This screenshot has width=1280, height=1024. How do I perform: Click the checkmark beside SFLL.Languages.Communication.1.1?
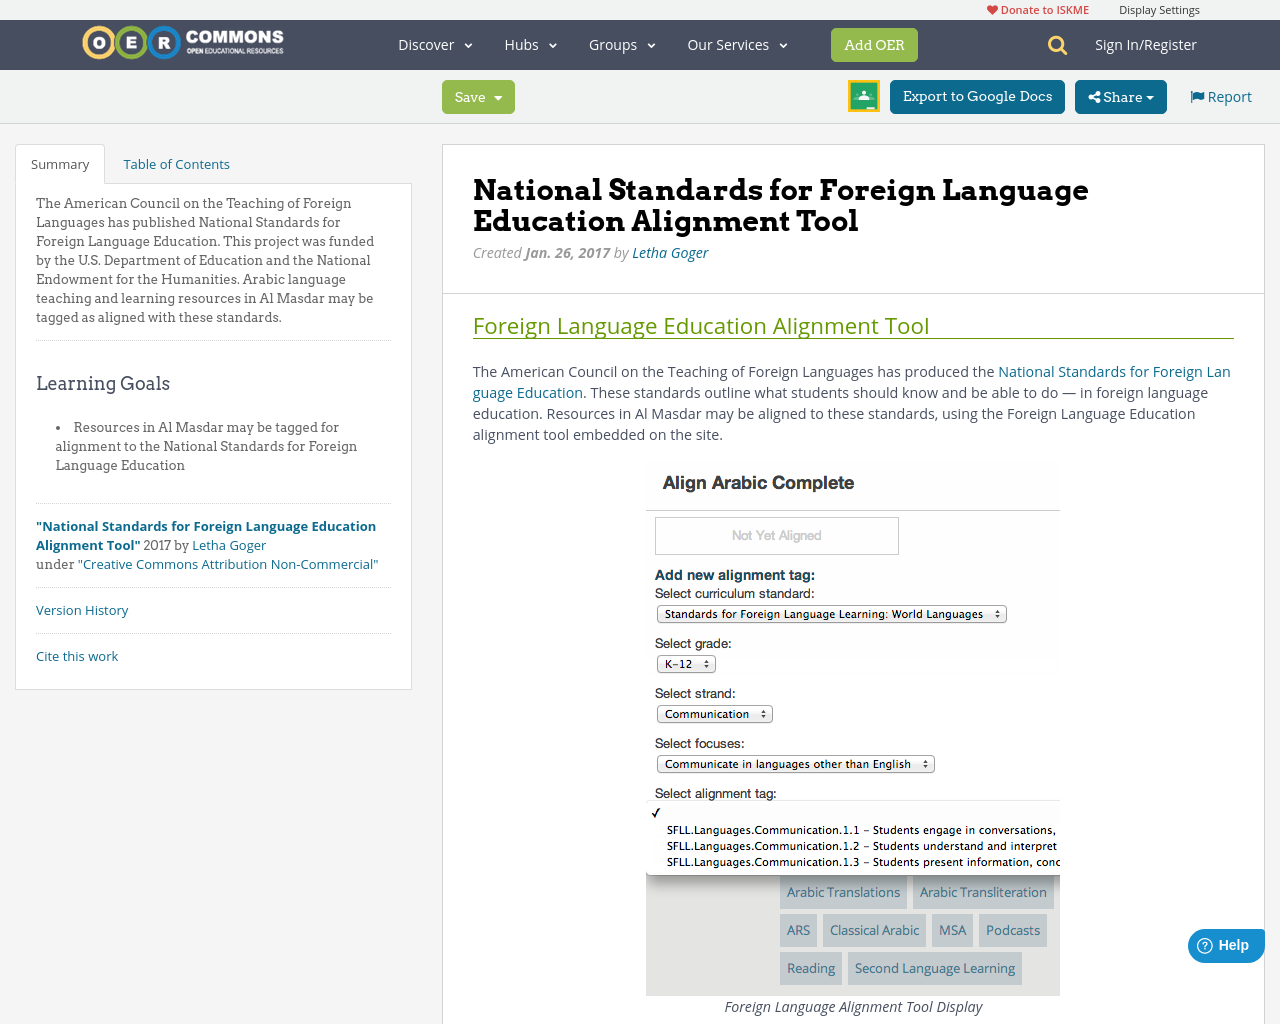[x=657, y=812]
